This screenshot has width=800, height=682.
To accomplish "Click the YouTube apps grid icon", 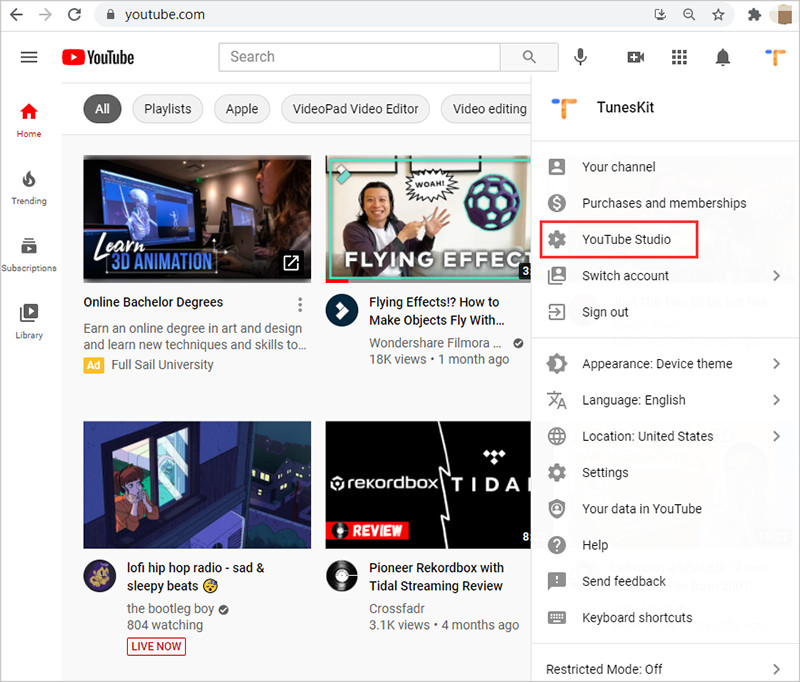I will click(x=679, y=57).
